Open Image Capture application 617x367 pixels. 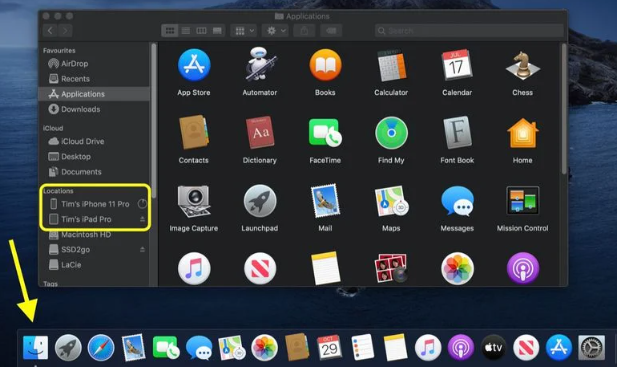194,201
